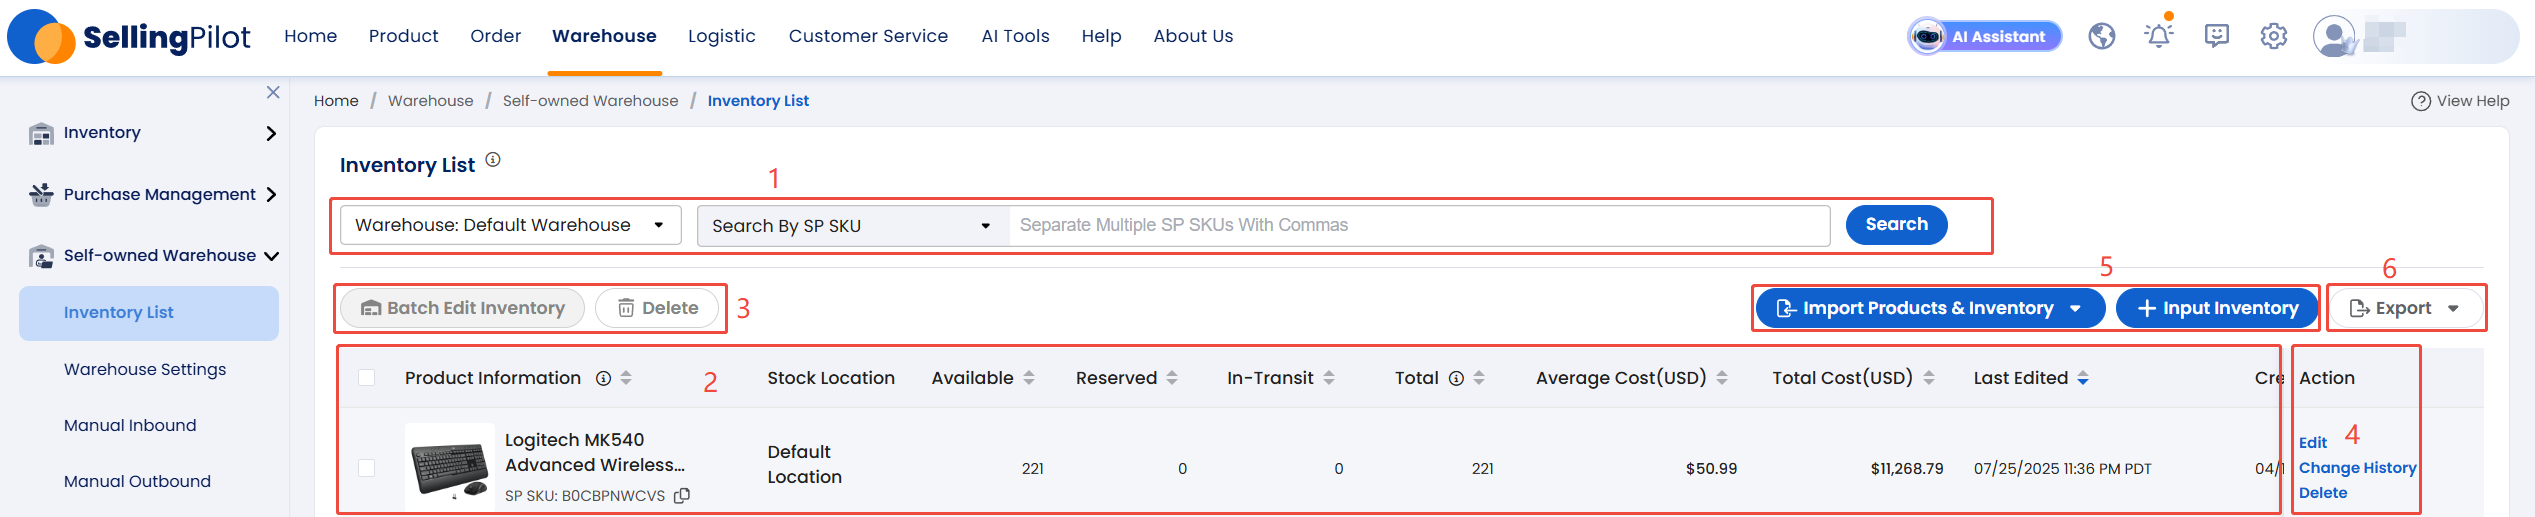Click the Logitech keyboard product thumbnail
The height and width of the screenshot is (517, 2535).
click(450, 468)
